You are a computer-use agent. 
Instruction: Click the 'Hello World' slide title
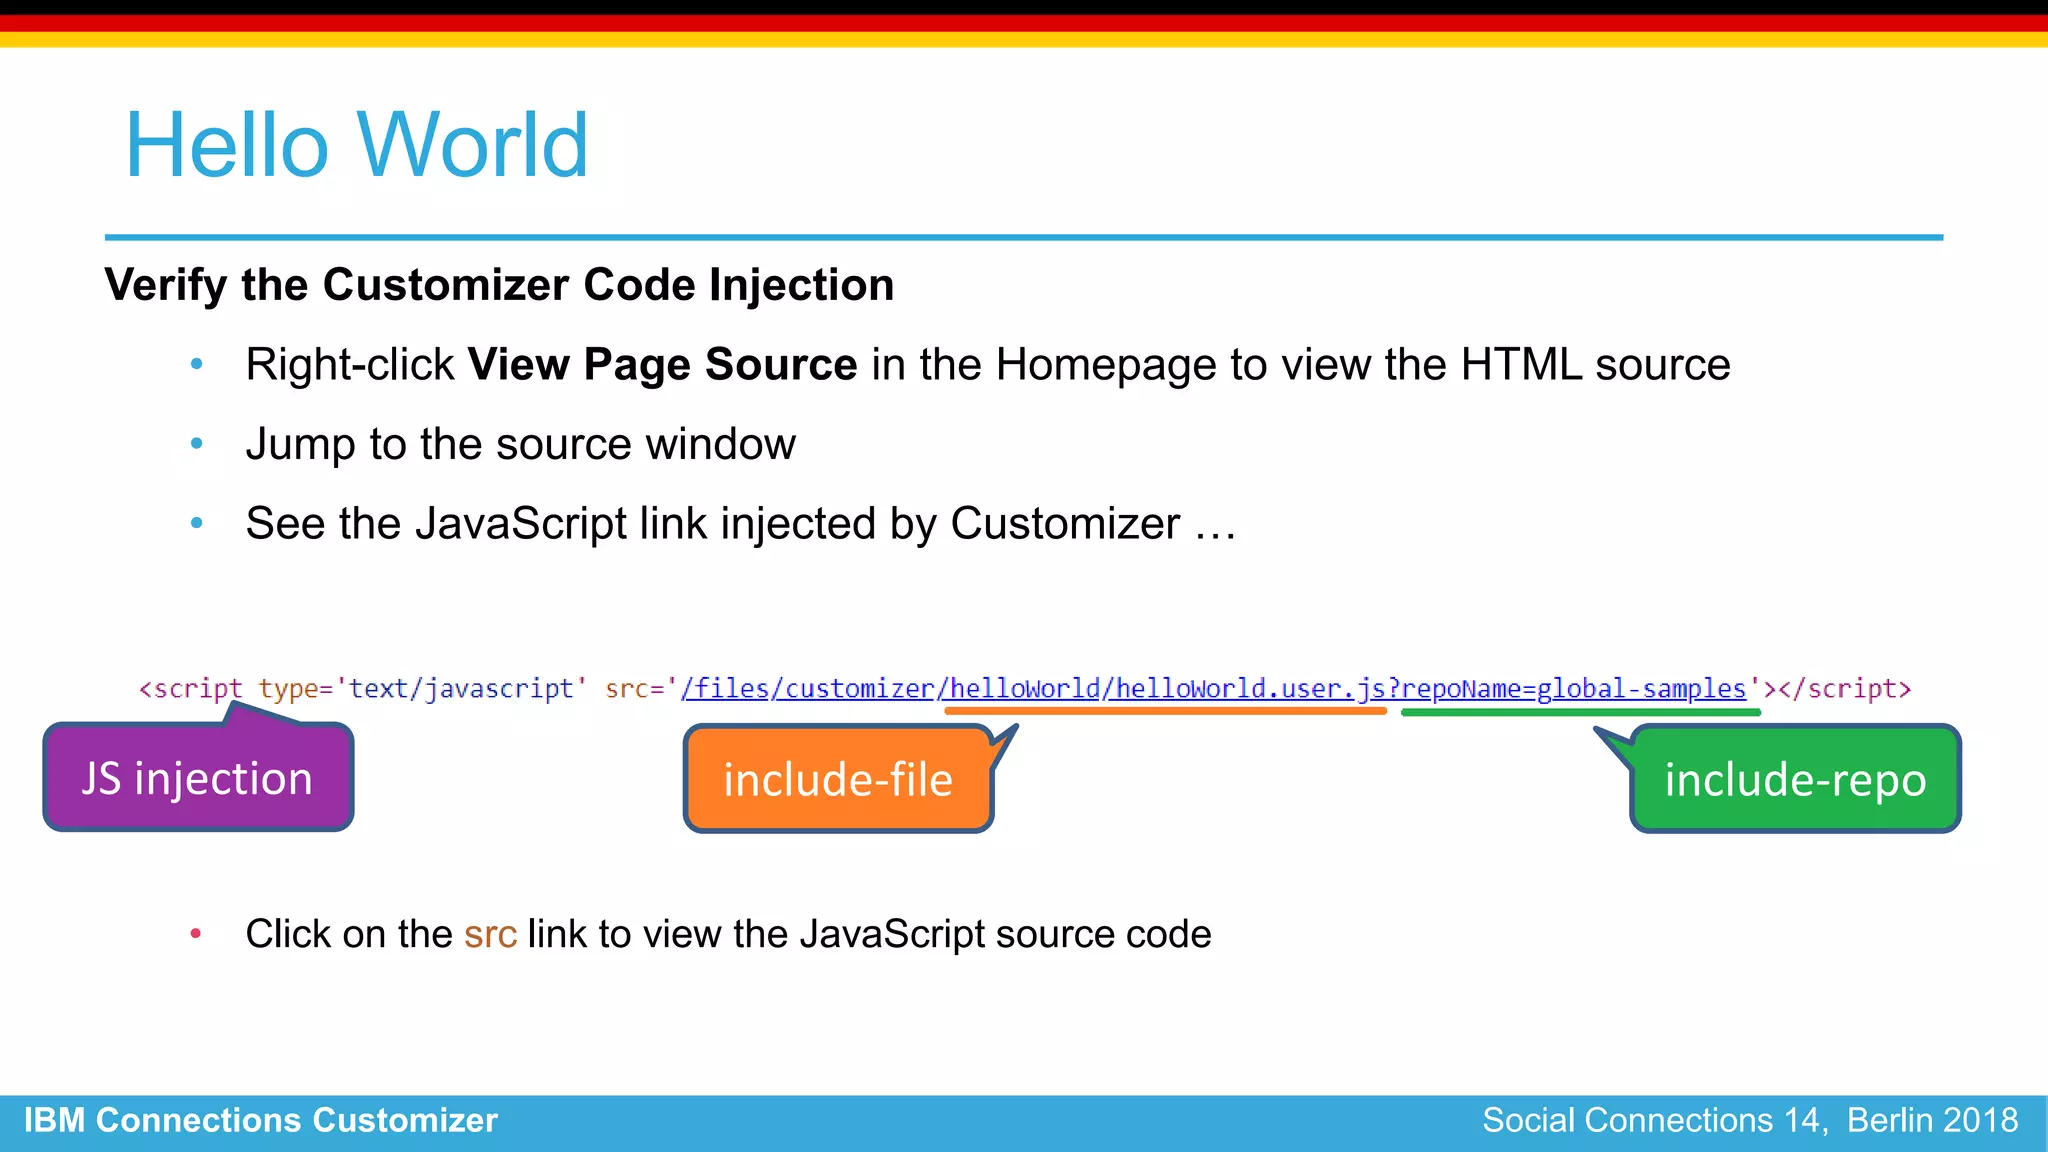(x=357, y=146)
